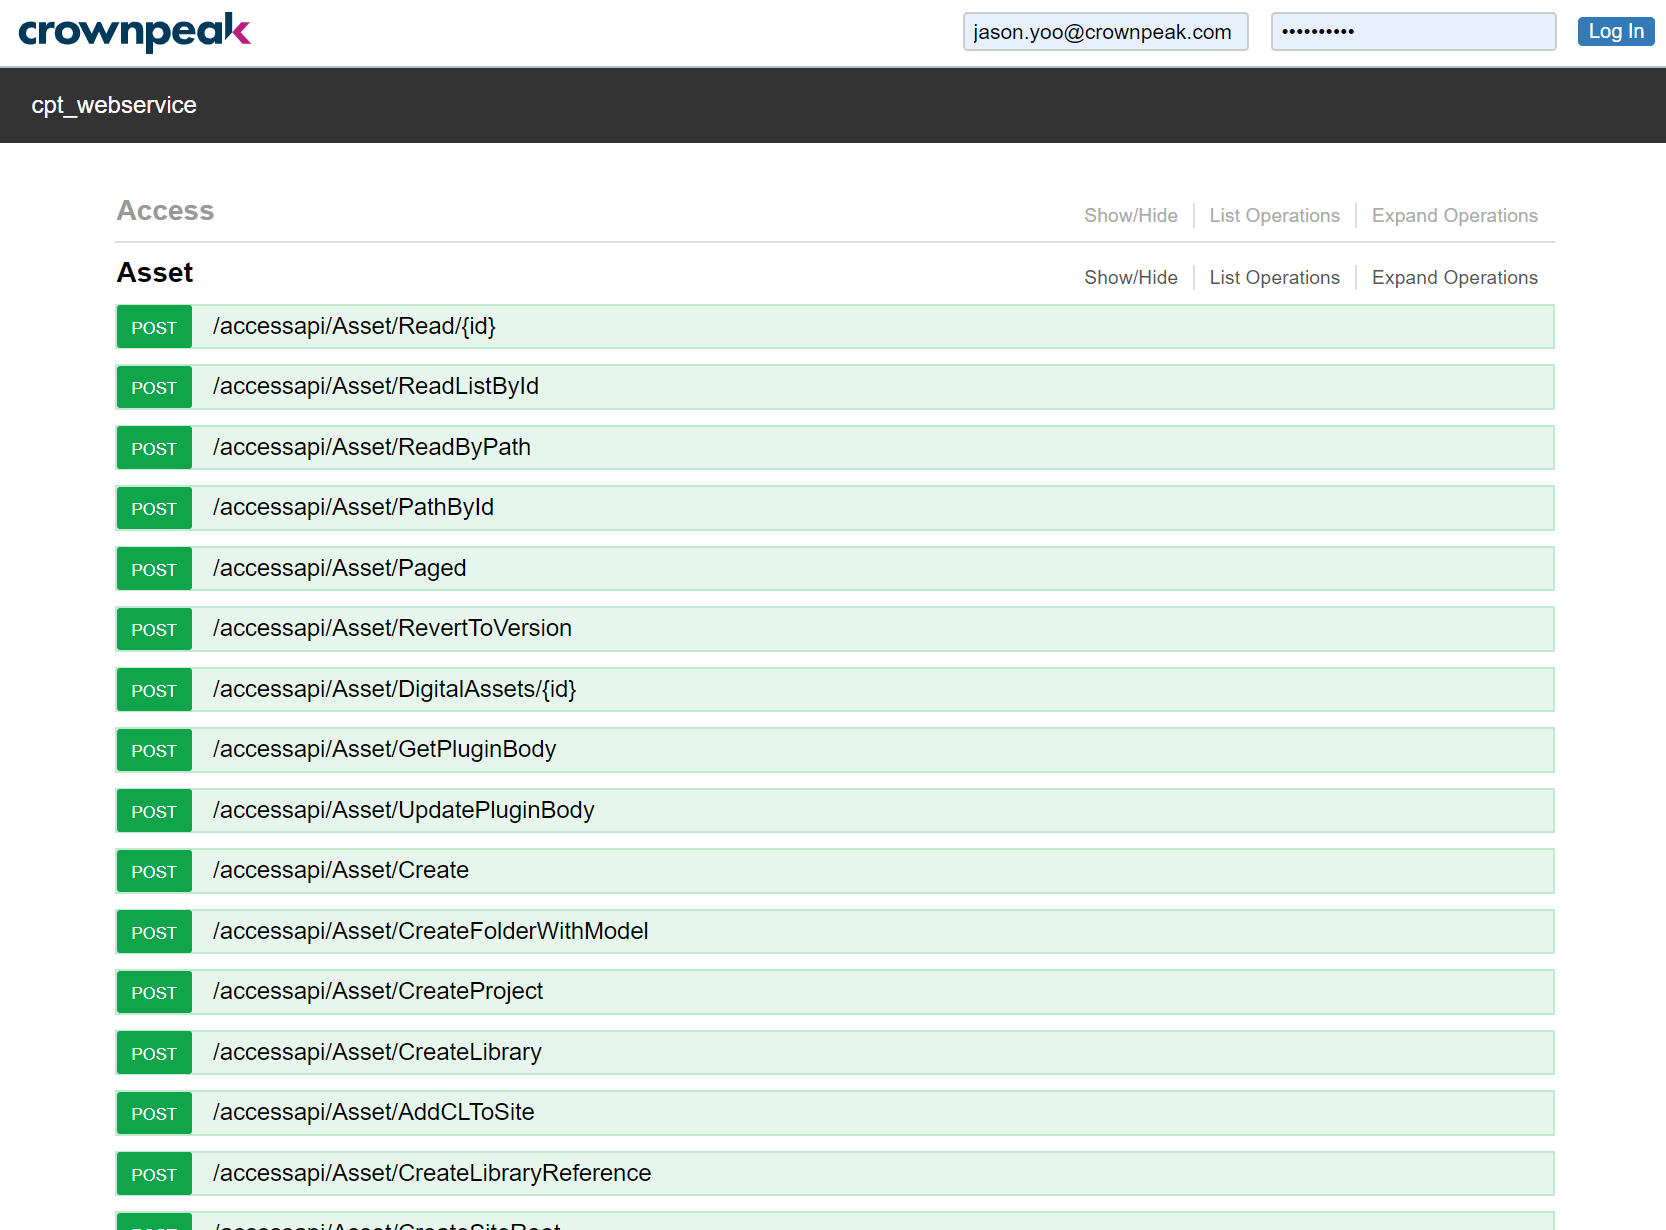
Task: Focus the email field with jason.yoo@crownpeak.com
Action: [x=1105, y=32]
